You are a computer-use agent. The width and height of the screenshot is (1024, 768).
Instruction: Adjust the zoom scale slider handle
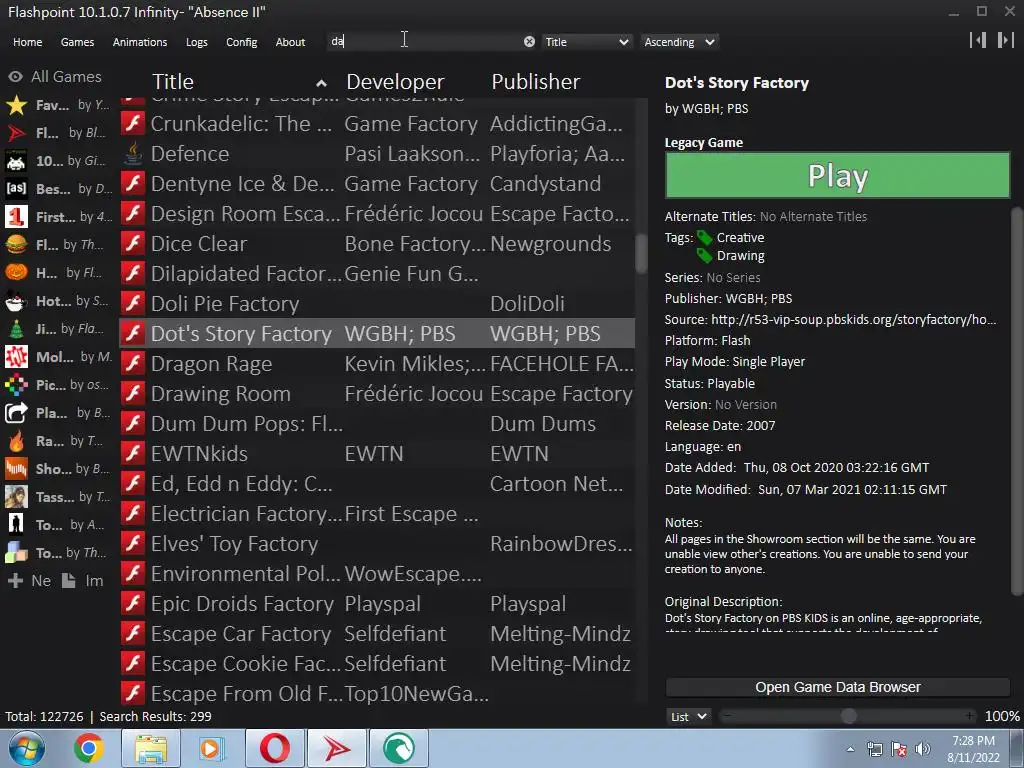[848, 716]
